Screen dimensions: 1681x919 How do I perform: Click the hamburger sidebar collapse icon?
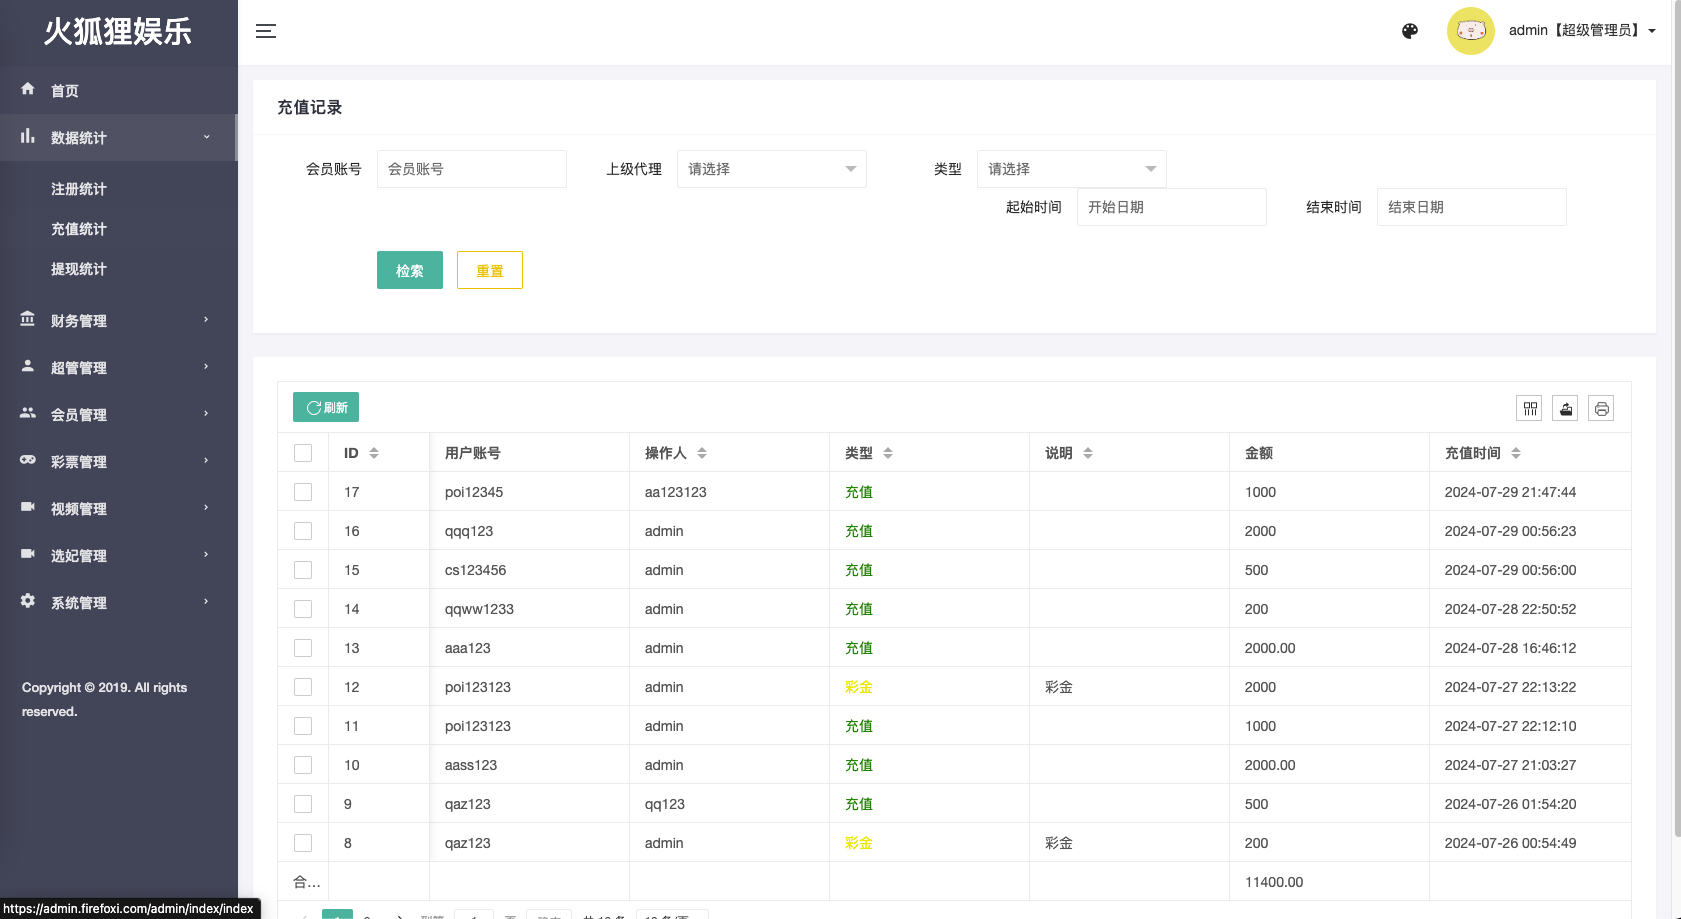[266, 31]
